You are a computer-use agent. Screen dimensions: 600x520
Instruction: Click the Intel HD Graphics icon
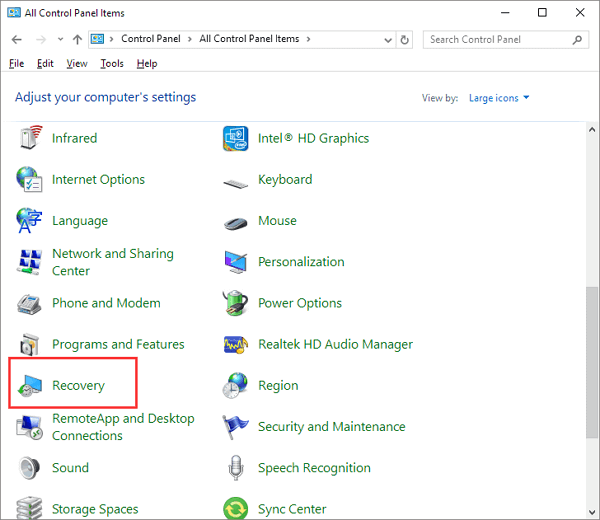(236, 139)
